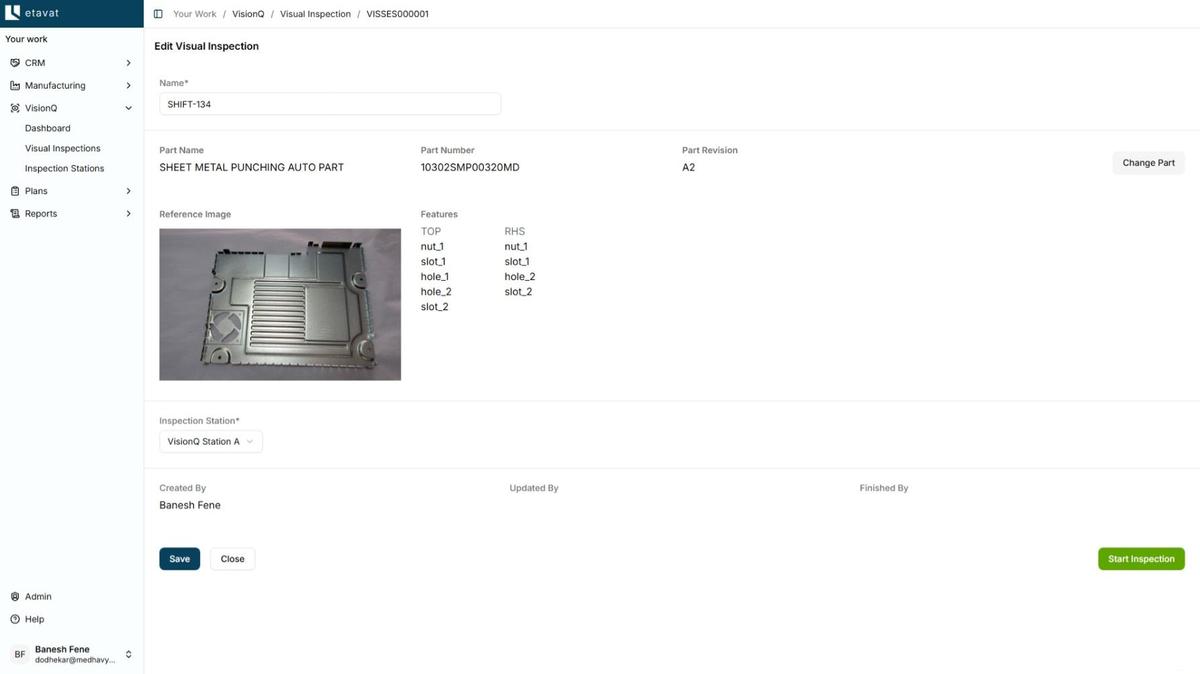Open the Admin settings icon
Viewport: 1200px width, 674px height.
15,596
